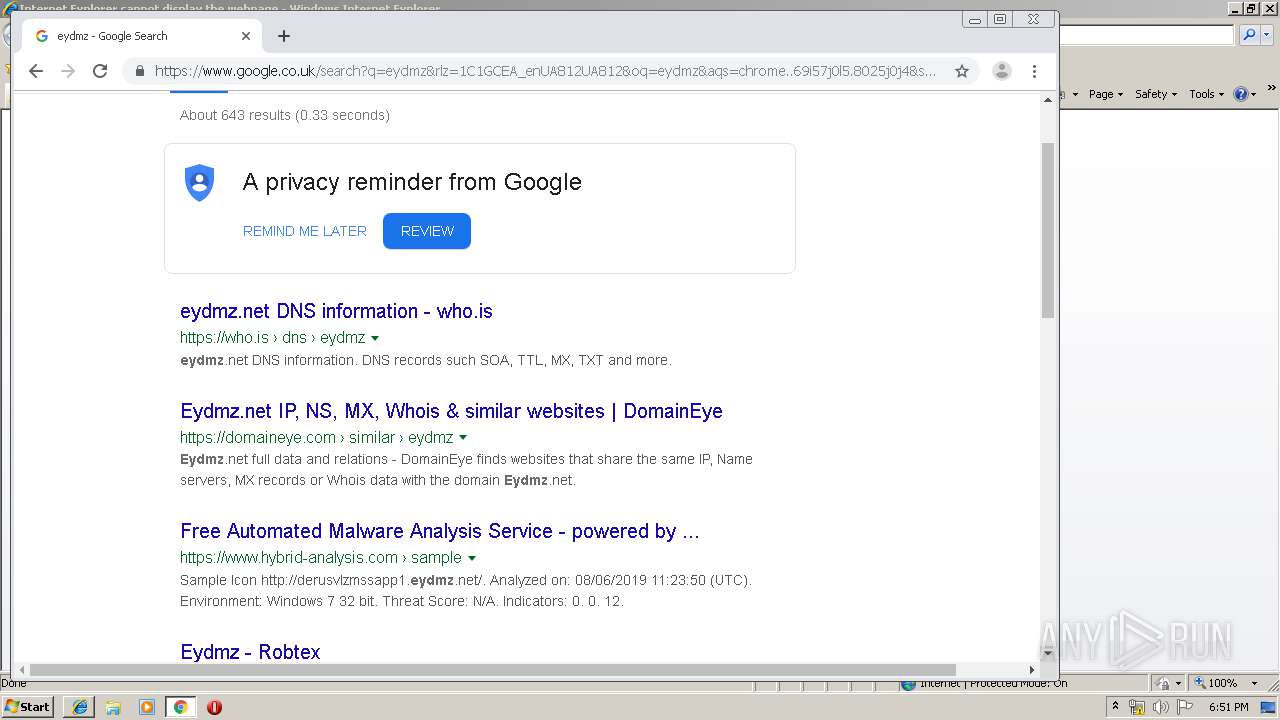Image resolution: width=1280 pixels, height=720 pixels.
Task: Open the Eydmz - Robtex result
Action: [250, 652]
